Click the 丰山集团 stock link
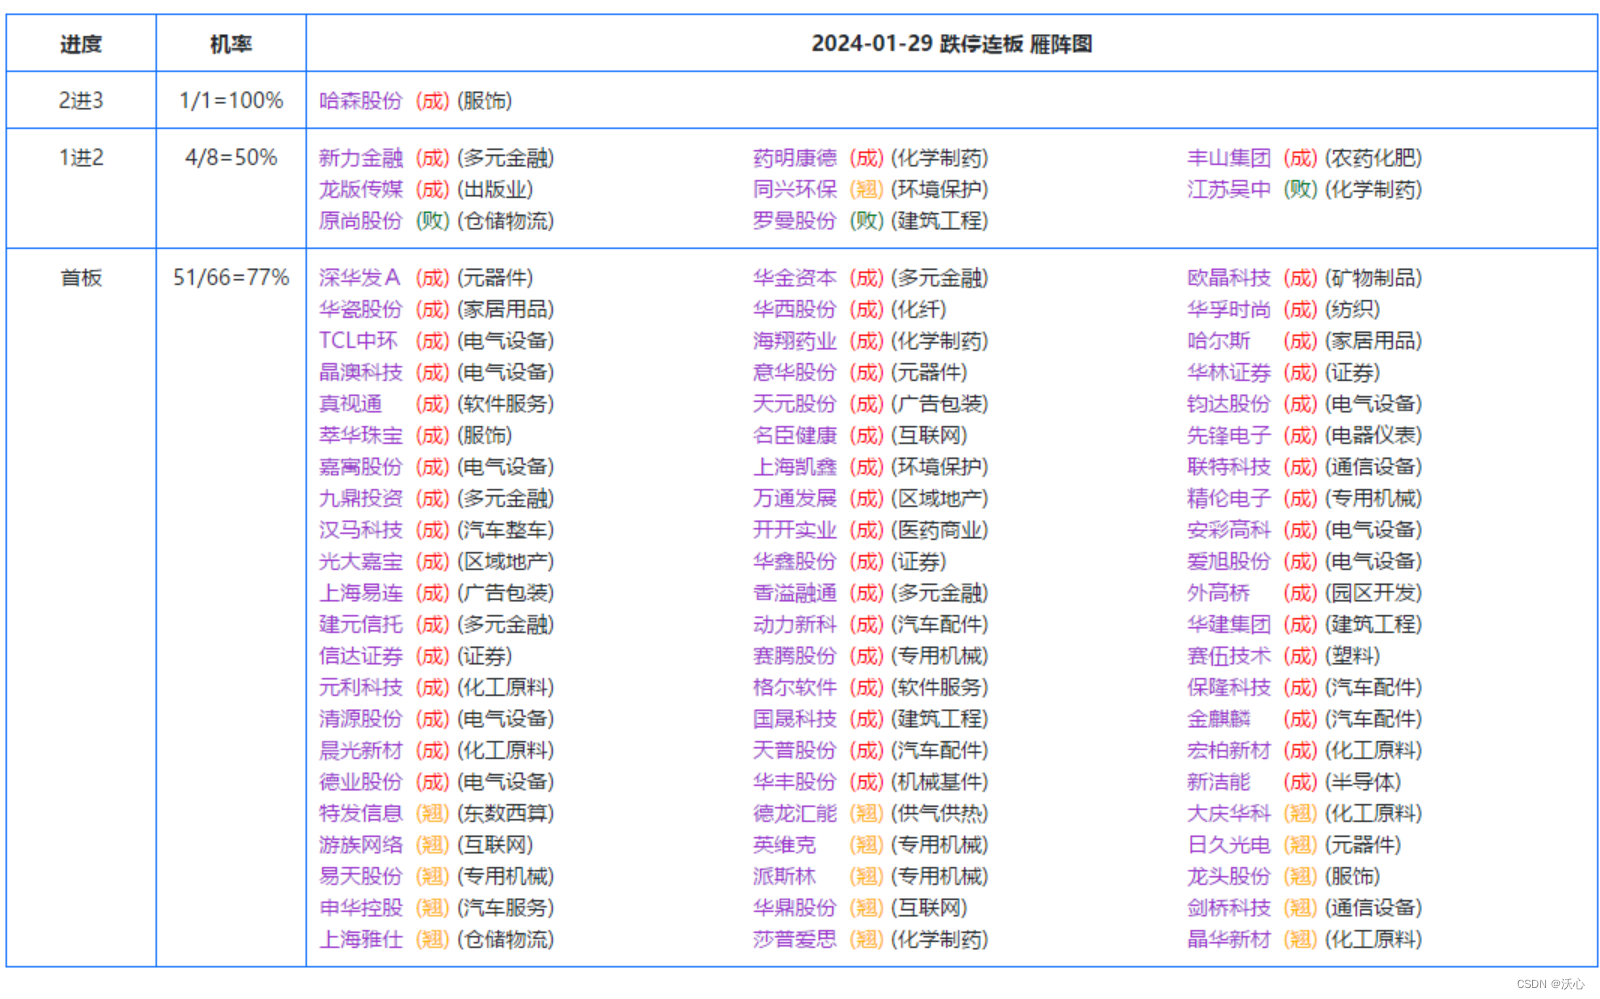The height and width of the screenshot is (999, 1600). (x=1228, y=158)
